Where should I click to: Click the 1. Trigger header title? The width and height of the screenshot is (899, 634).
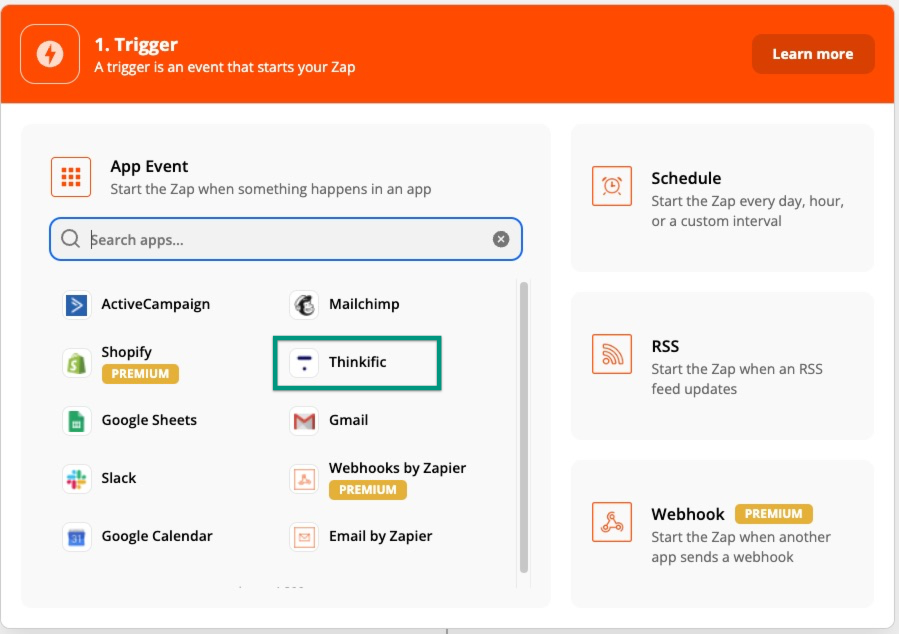[136, 44]
